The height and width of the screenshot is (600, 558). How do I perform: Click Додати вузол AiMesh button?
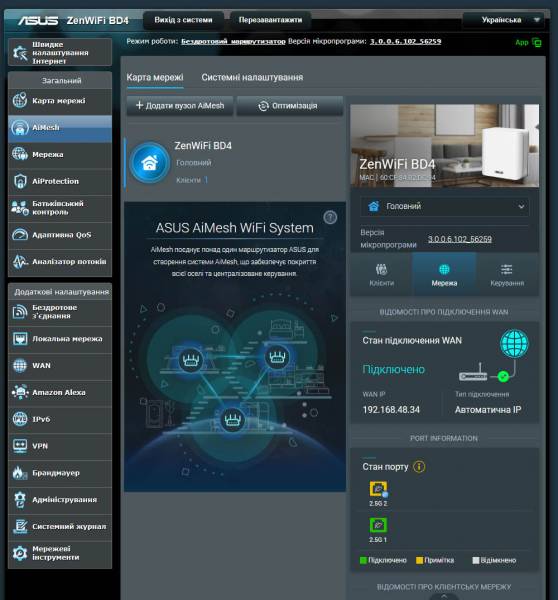pyautogui.click(x=180, y=106)
